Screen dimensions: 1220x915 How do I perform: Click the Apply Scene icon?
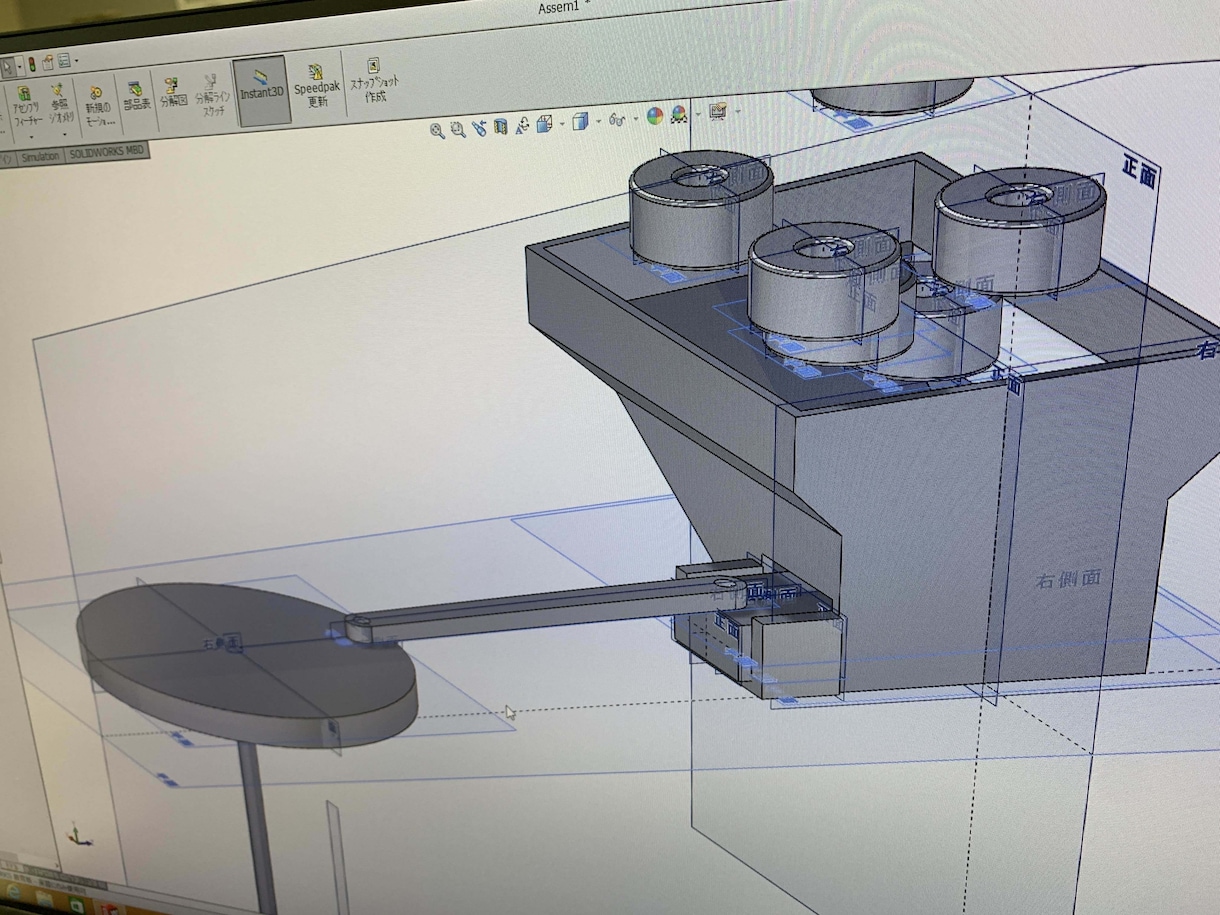click(x=679, y=114)
